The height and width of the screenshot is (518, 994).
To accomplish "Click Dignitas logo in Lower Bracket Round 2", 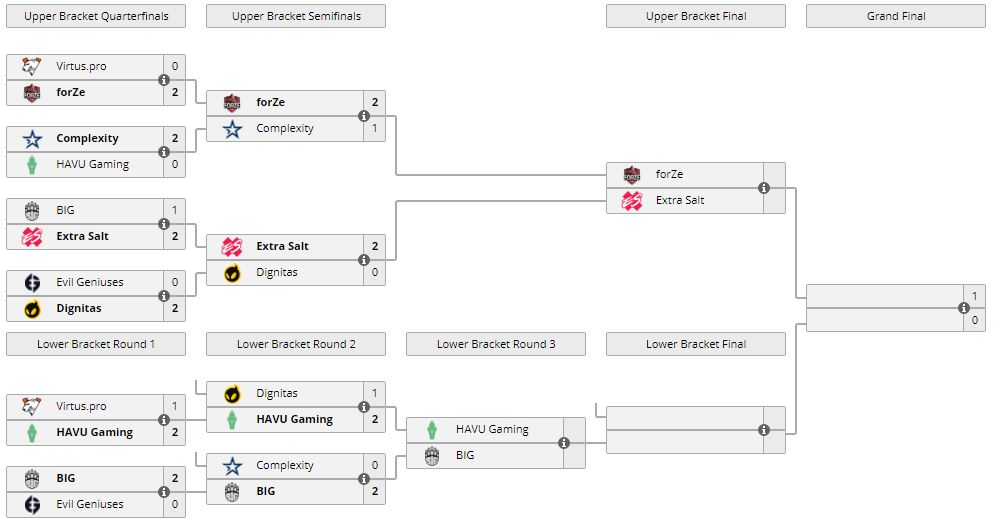I will click(x=232, y=394).
